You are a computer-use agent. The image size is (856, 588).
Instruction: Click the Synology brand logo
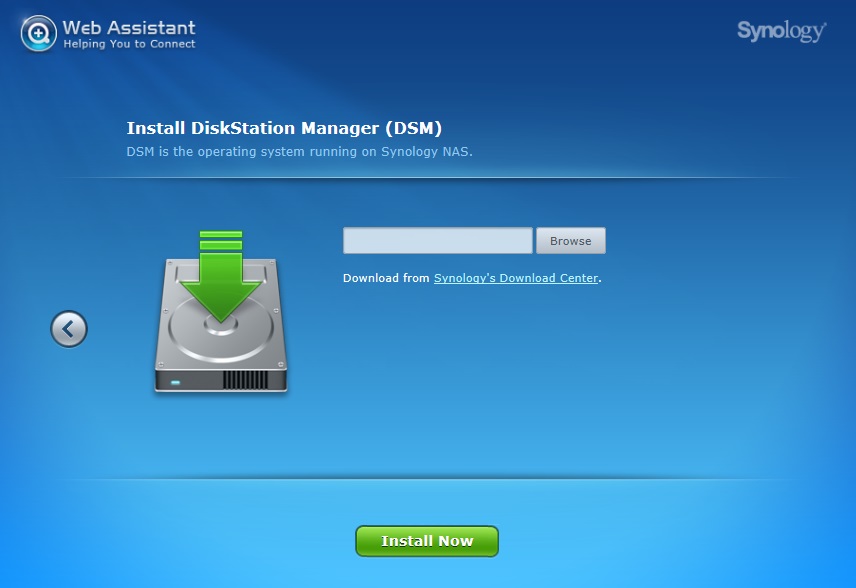pos(781,31)
